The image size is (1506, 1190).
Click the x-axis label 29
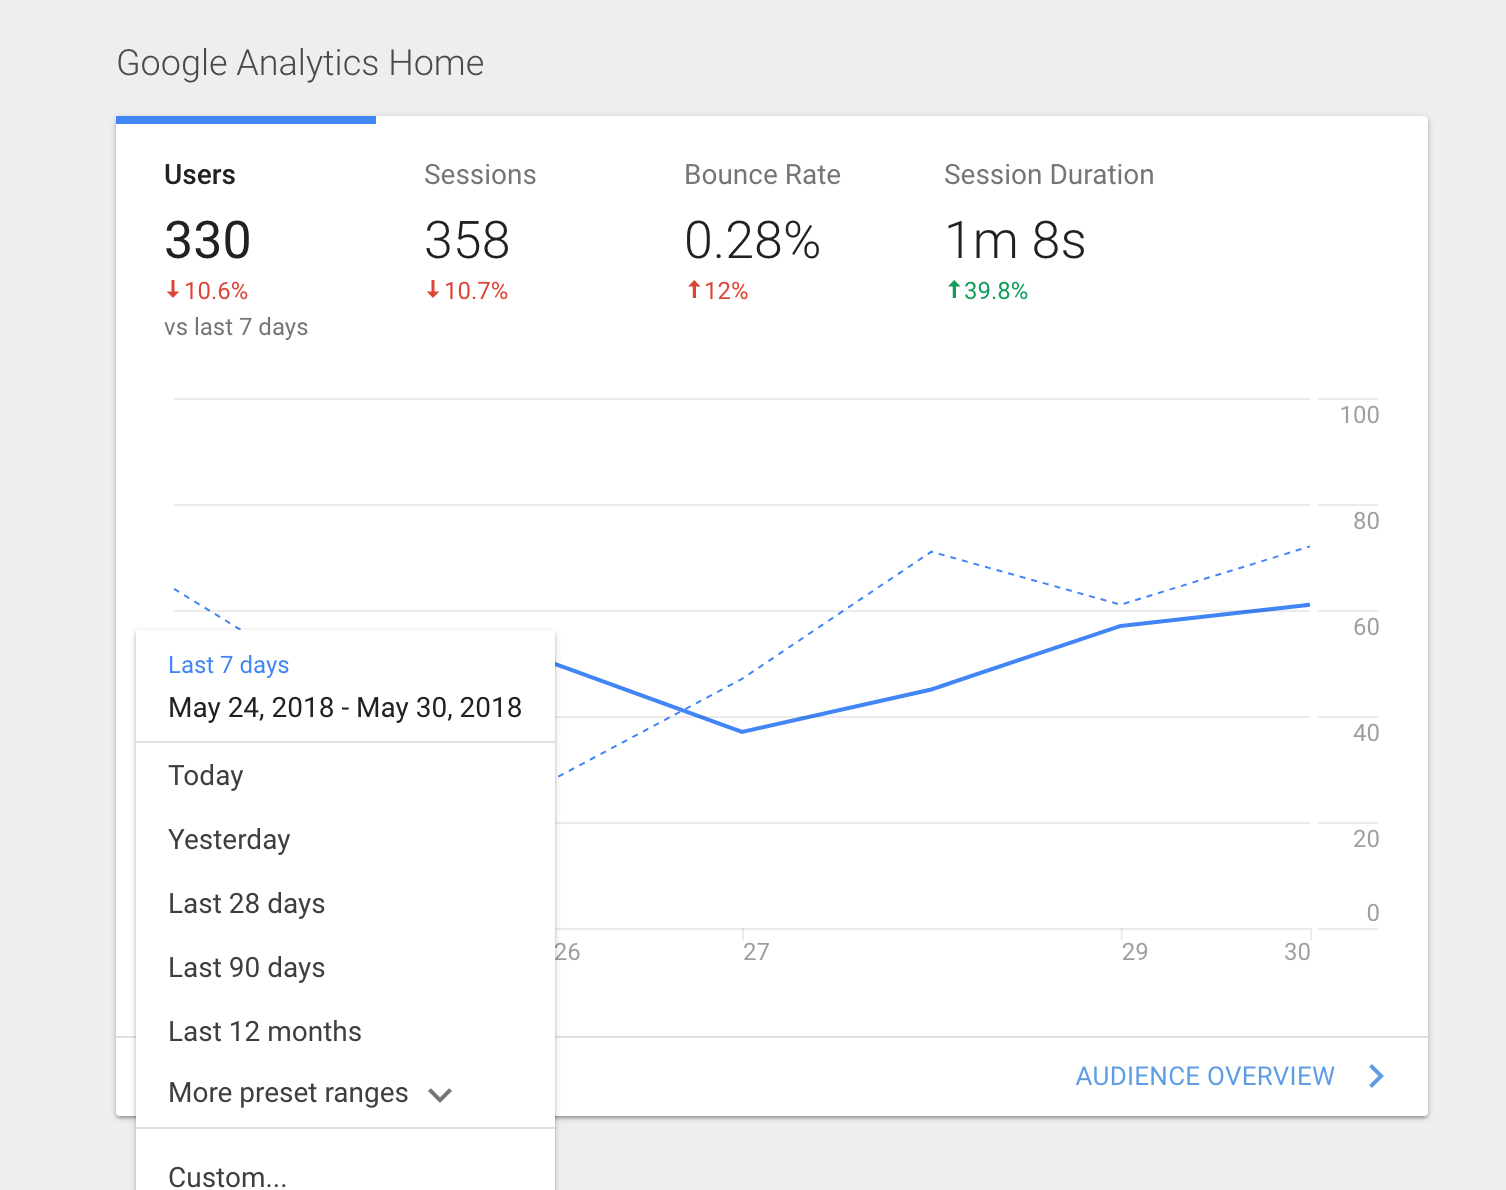1135,952
